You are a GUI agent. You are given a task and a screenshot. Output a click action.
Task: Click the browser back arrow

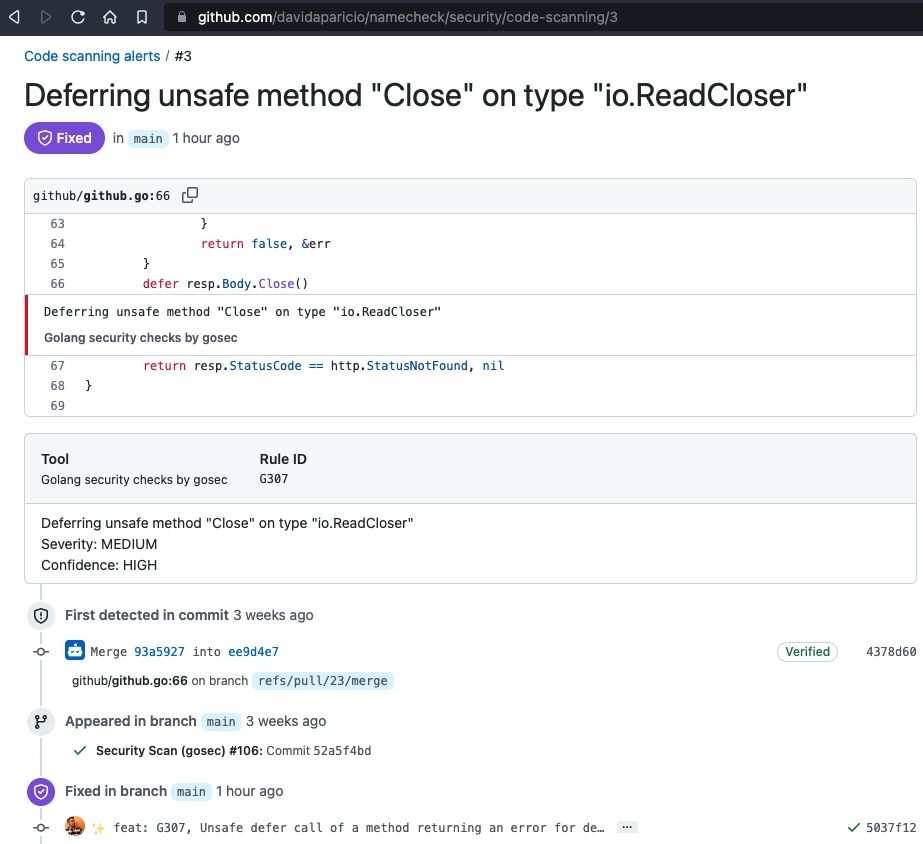click(14, 16)
